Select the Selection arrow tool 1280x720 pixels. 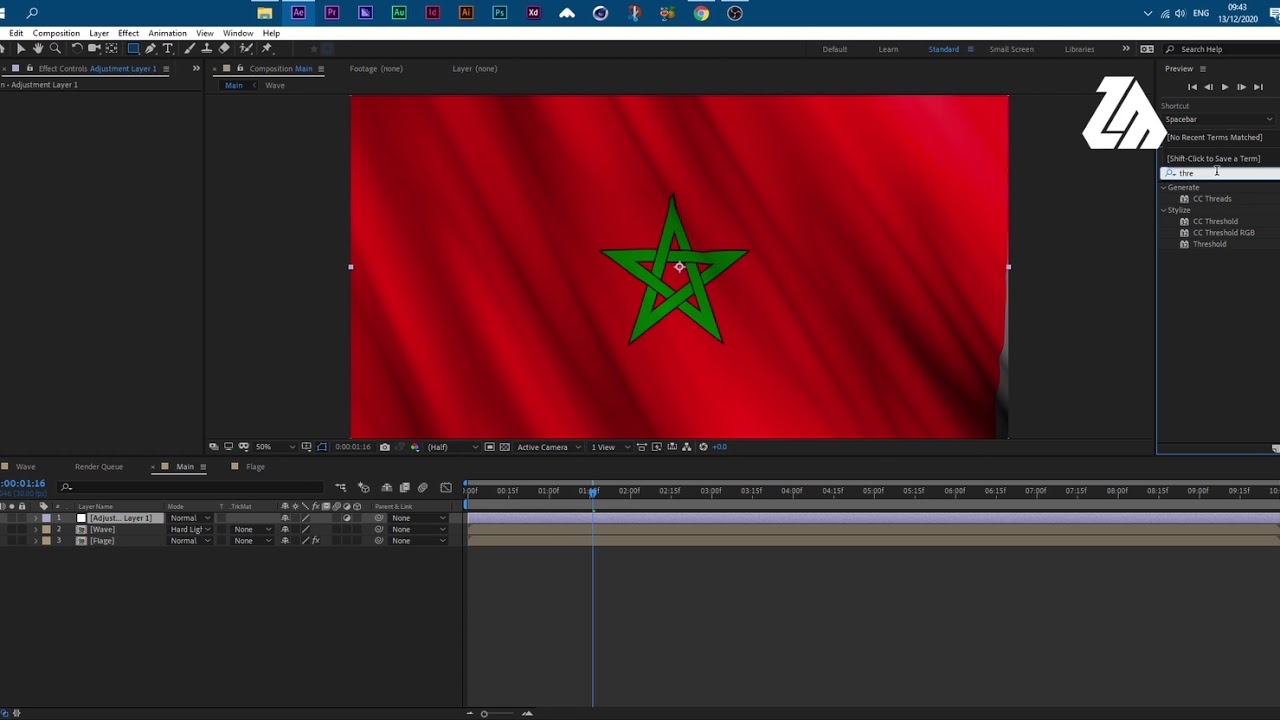21,48
